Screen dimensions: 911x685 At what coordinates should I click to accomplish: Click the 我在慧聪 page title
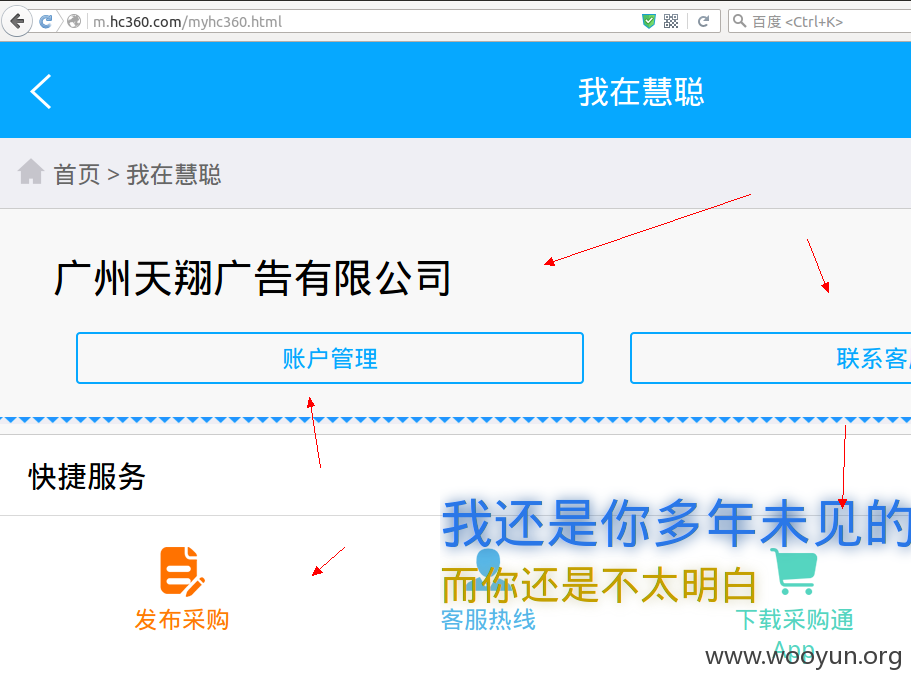pyautogui.click(x=641, y=92)
